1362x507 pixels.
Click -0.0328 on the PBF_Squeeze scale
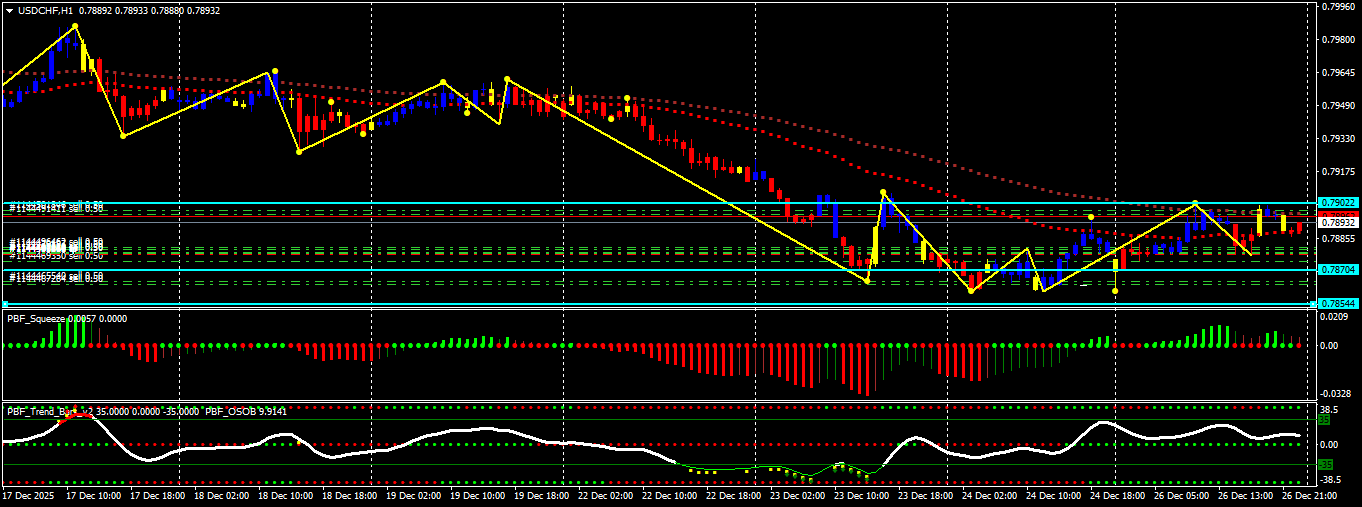(1337, 393)
